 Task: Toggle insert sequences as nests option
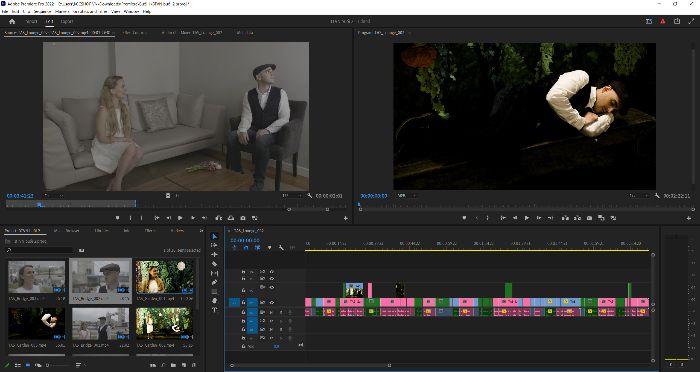click(234, 247)
